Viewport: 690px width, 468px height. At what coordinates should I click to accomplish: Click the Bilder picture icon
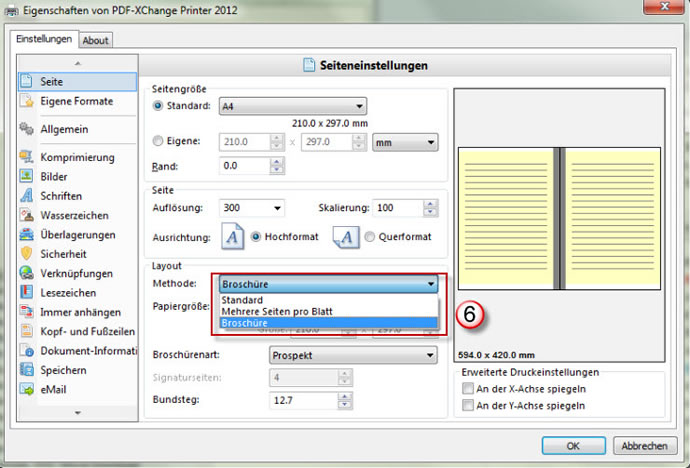(x=26, y=176)
